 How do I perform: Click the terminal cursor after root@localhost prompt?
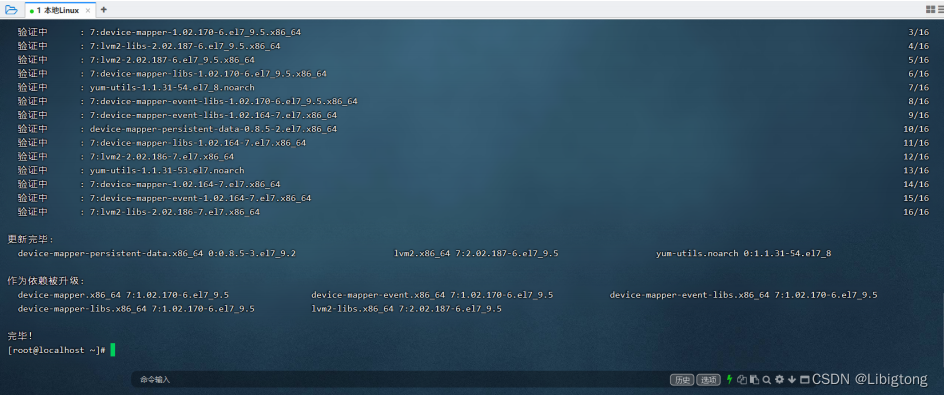[x=113, y=350]
